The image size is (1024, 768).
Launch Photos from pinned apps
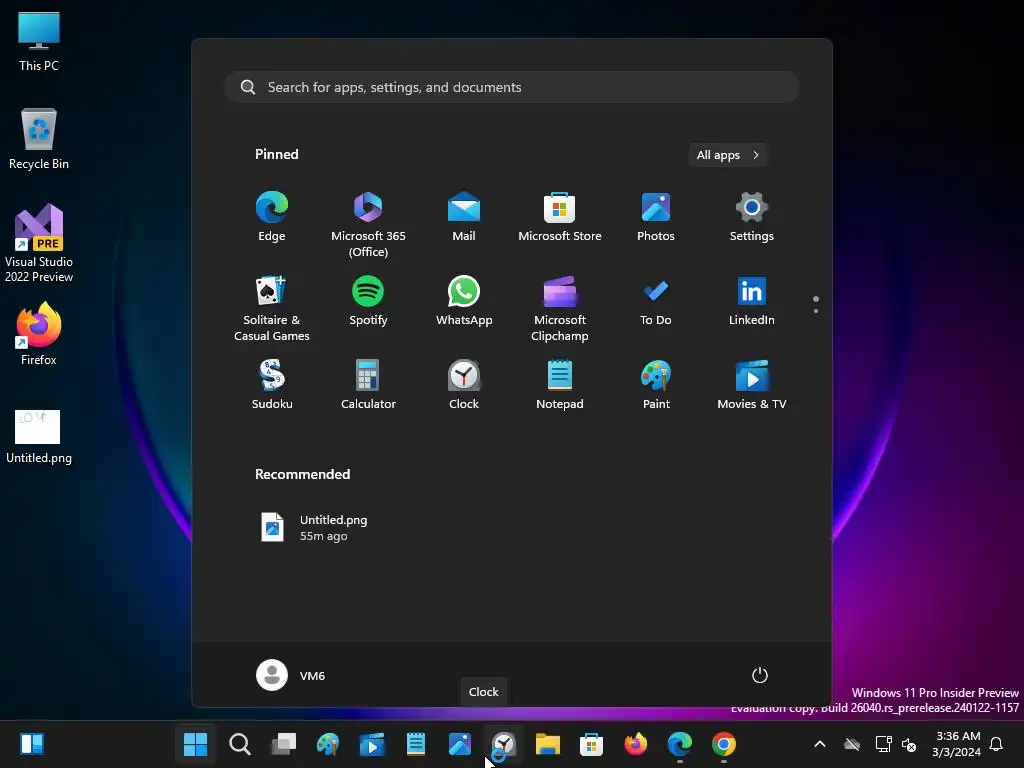pyautogui.click(x=656, y=217)
